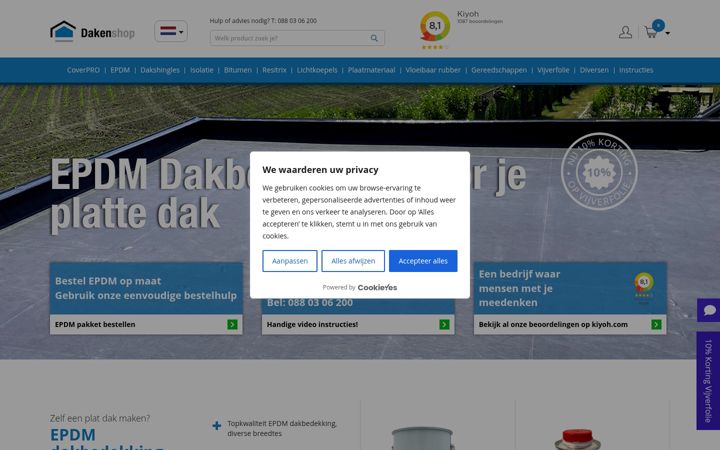Screen dimensions: 720x450
Task: Open the EPDM pakket bestellen link
Action: point(95,324)
